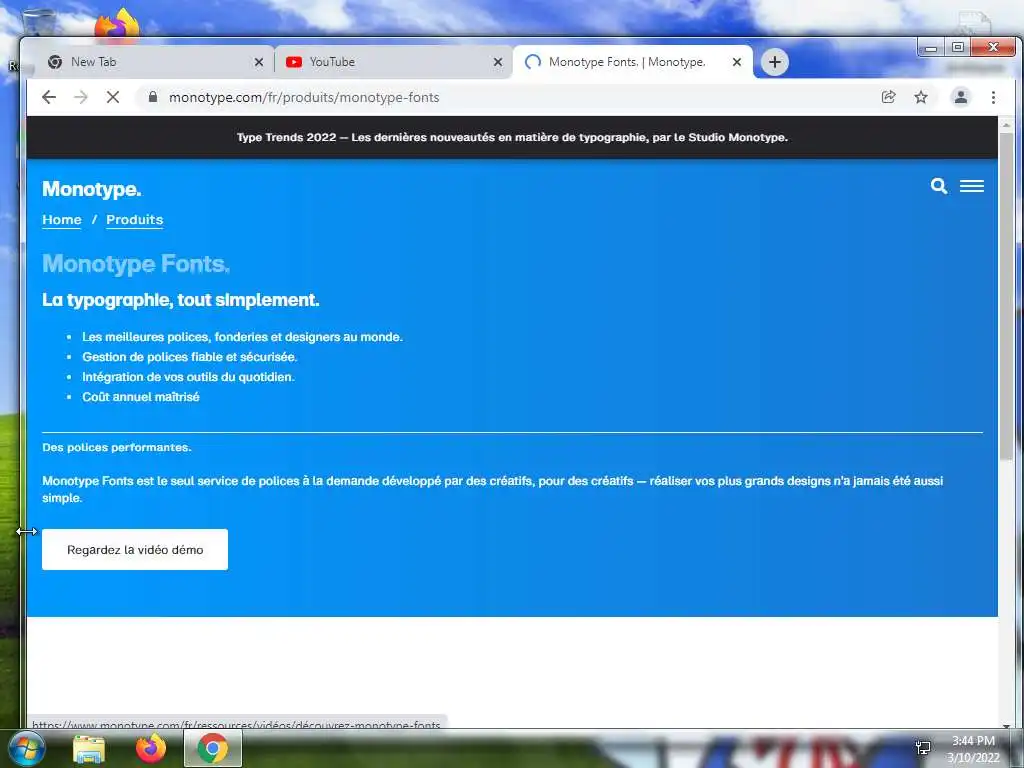1024x768 pixels.
Task: Click the padlock site info icon
Action: tap(153, 97)
